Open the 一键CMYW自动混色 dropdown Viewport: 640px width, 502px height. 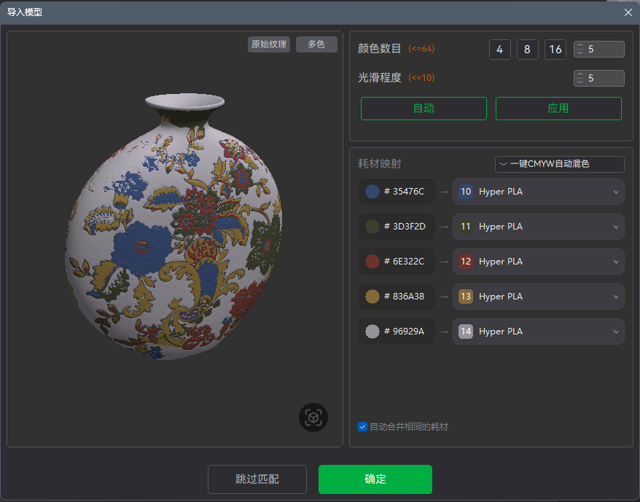560,164
